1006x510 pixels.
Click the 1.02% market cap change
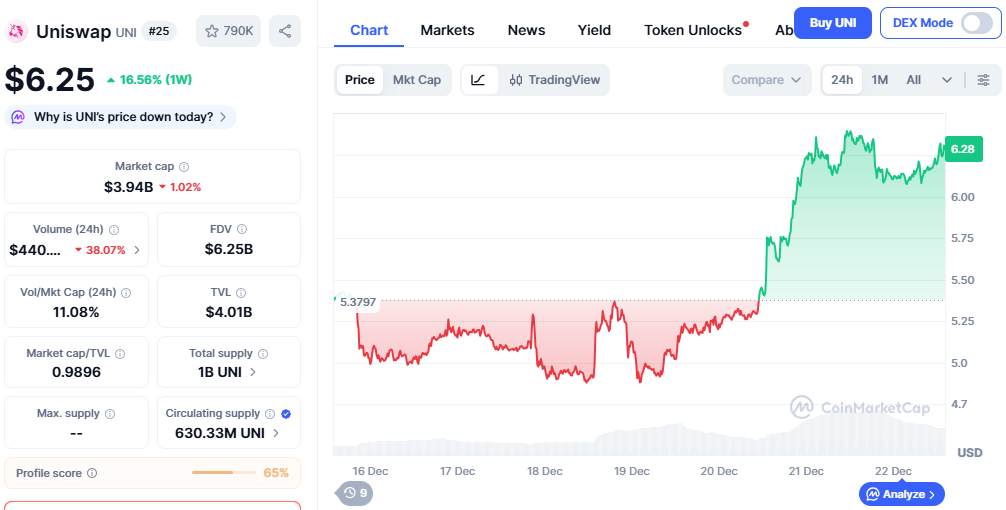pos(180,187)
